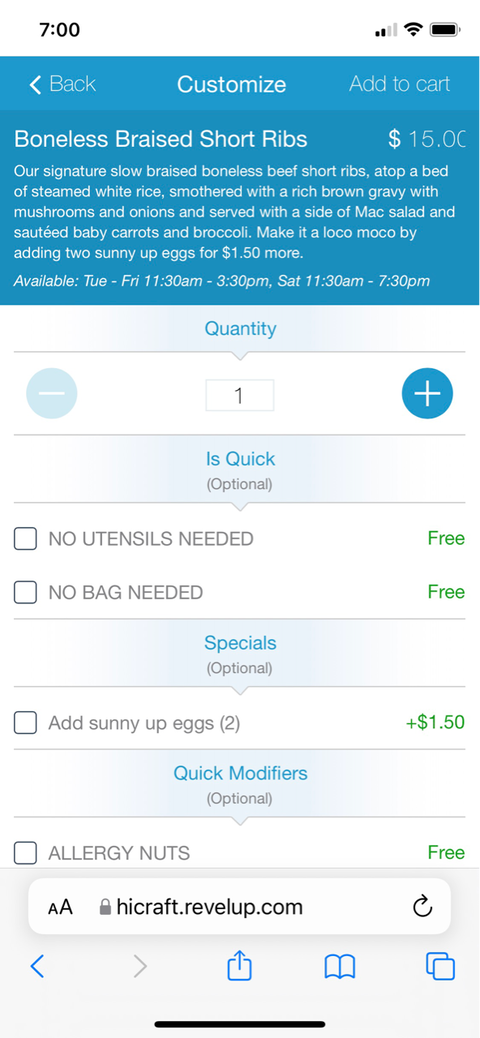
Task: Tick the ALLERGY NUTS checkbox
Action: point(25,853)
